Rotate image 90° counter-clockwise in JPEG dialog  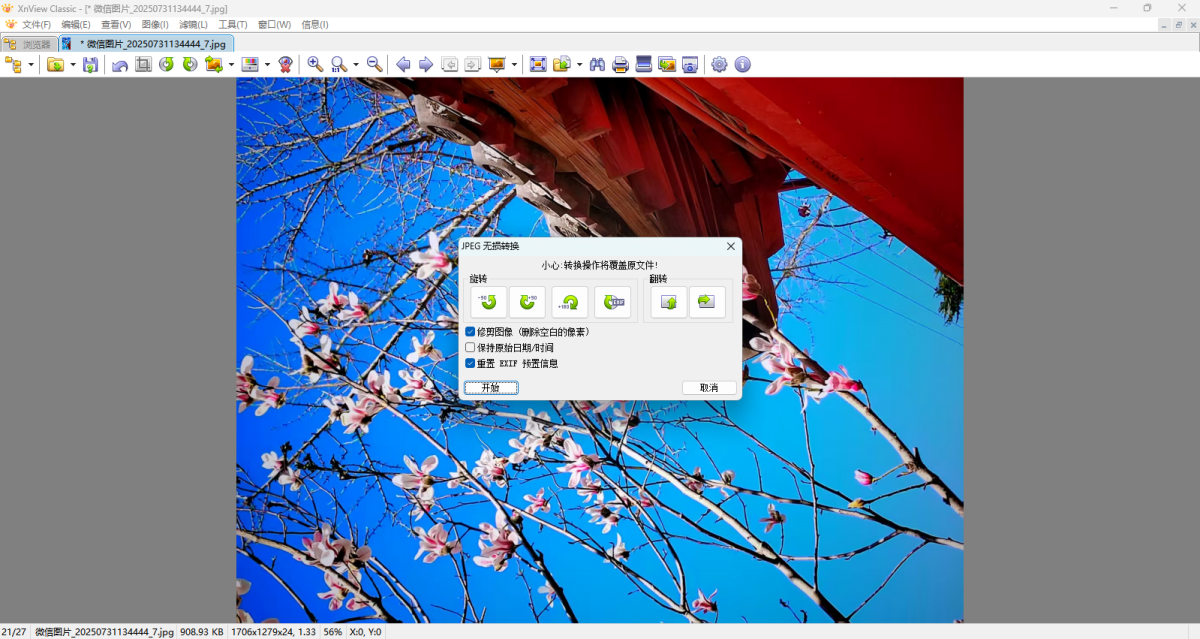click(x=489, y=302)
